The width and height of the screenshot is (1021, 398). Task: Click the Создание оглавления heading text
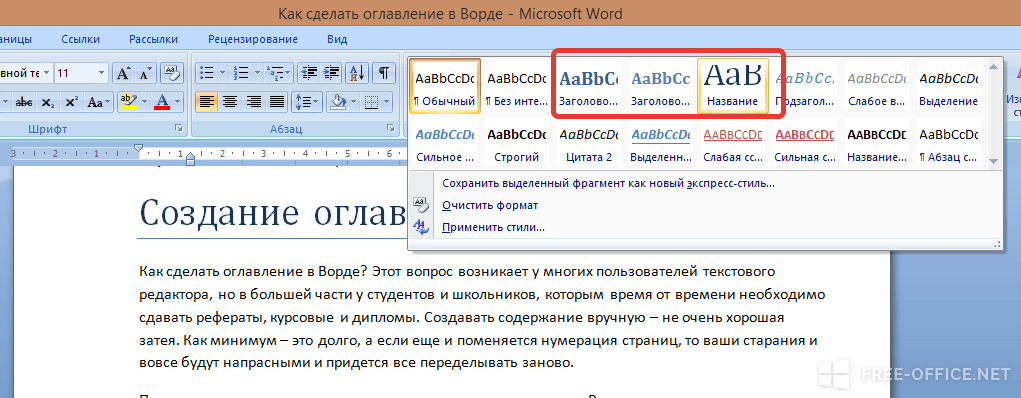point(273,214)
